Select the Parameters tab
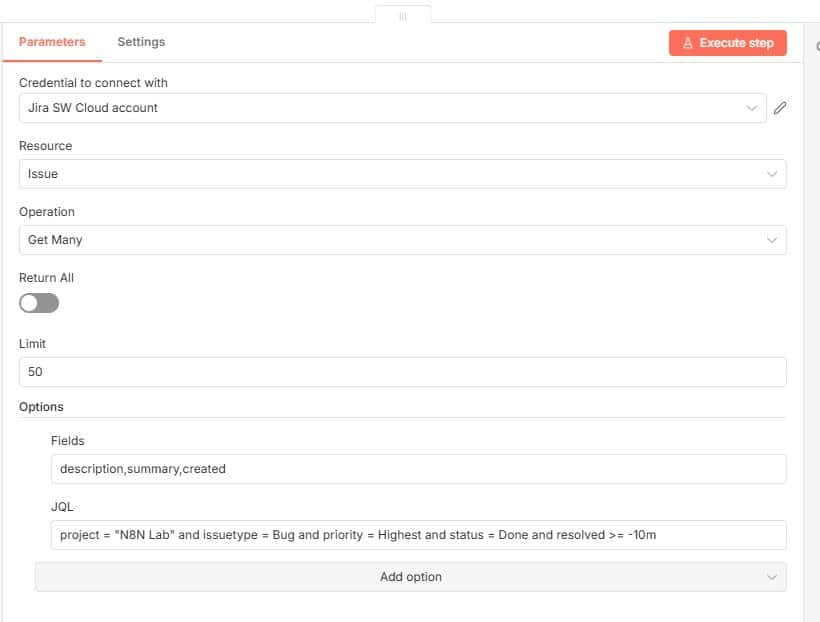Screen dimensions: 820x622 pos(52,42)
